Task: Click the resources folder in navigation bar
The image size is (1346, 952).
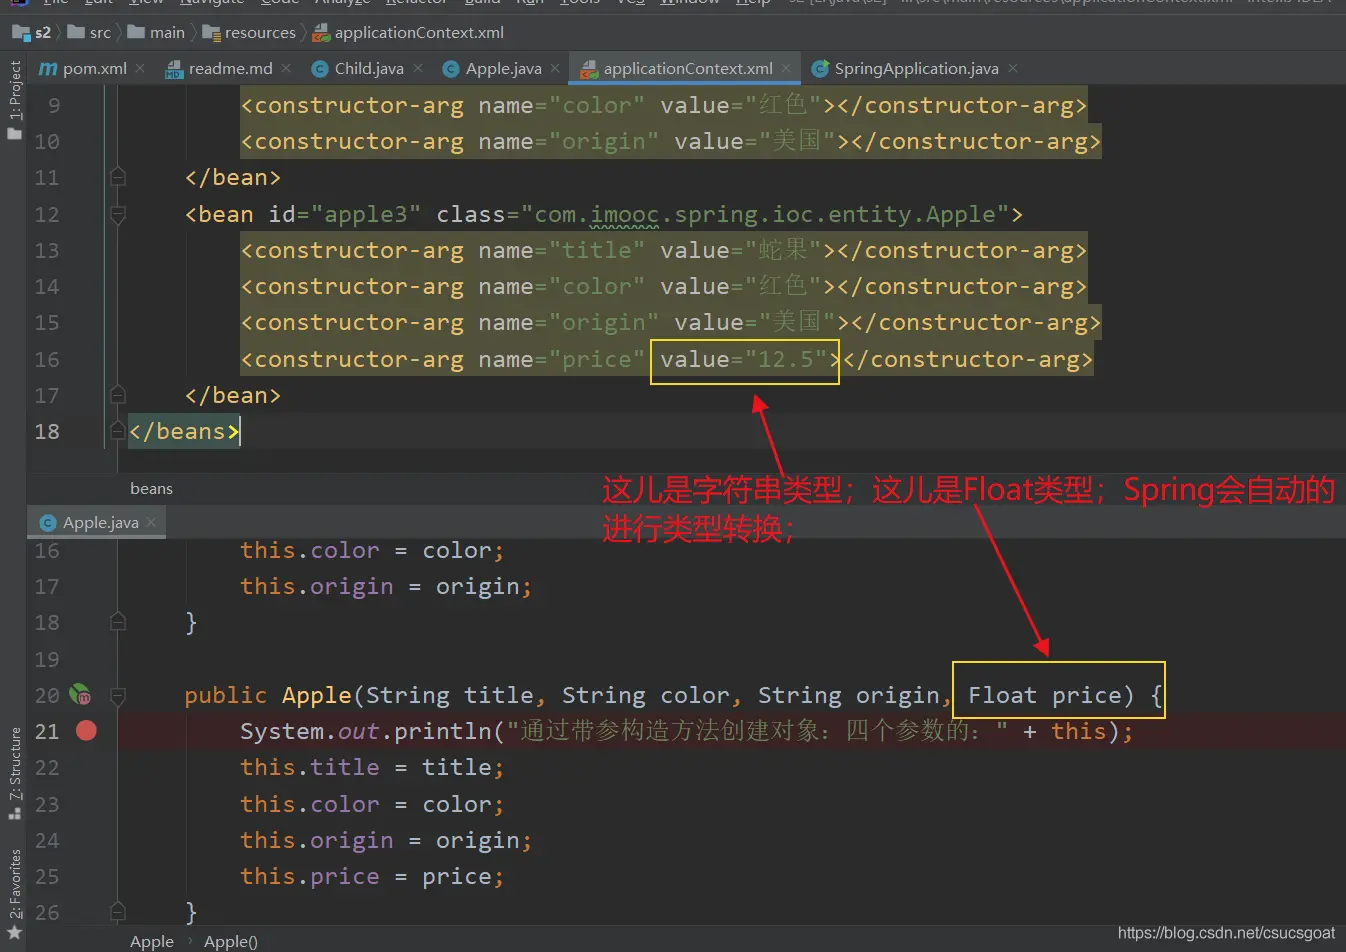Action: pyautogui.click(x=259, y=33)
